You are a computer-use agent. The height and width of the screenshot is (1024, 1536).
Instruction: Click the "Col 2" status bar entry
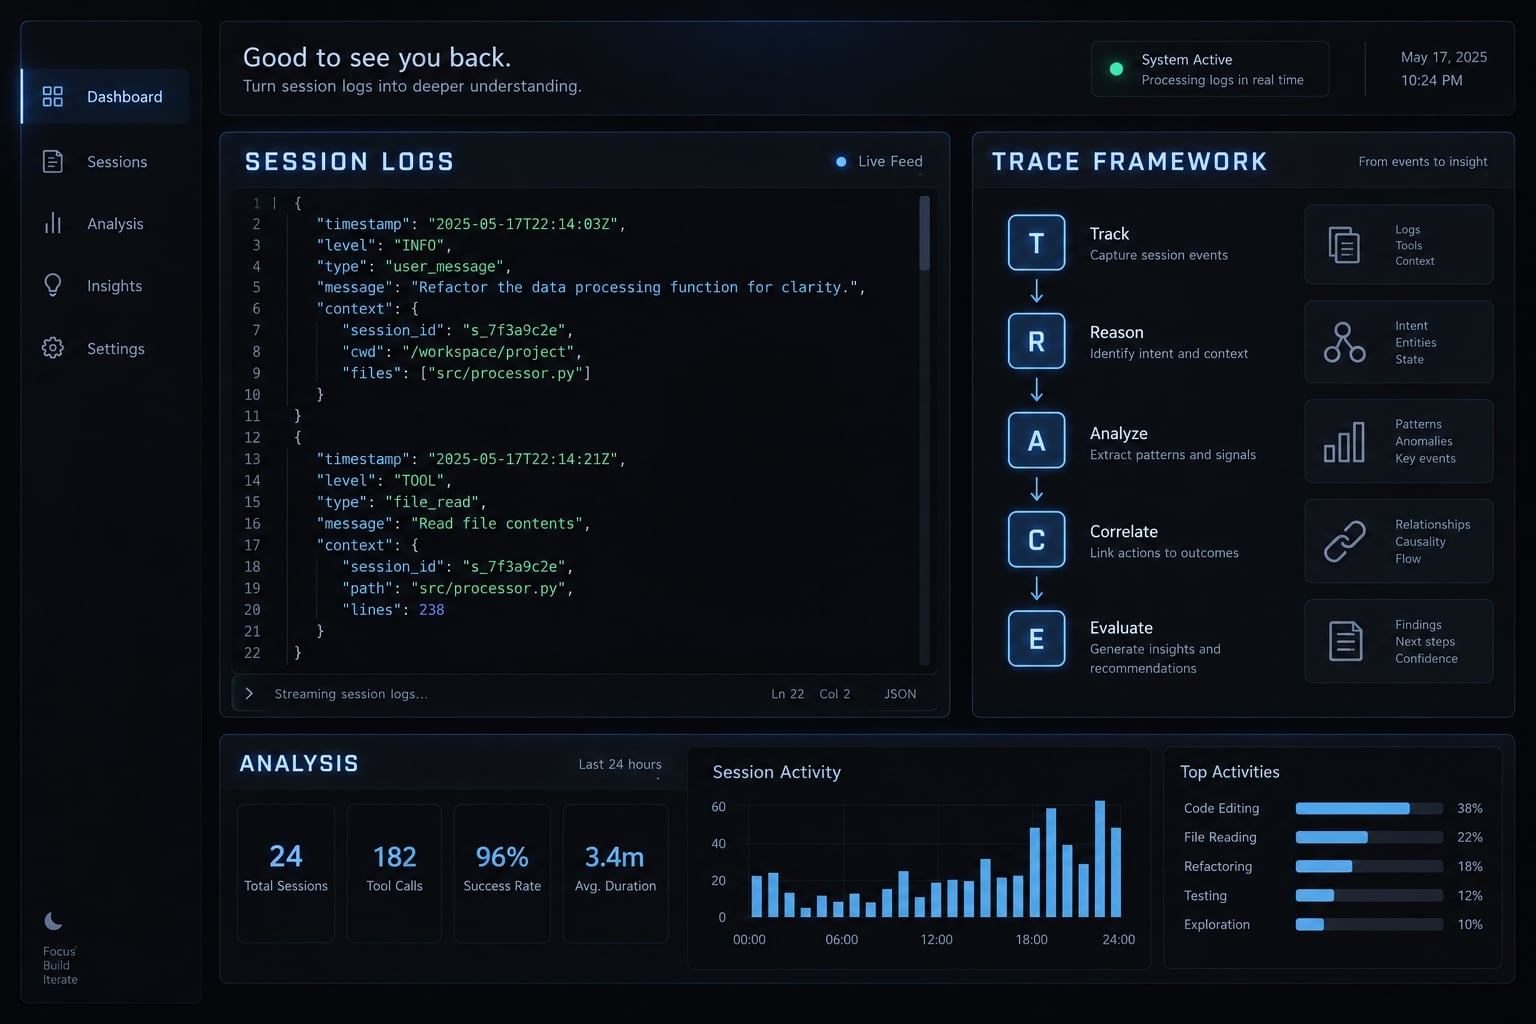pyautogui.click(x=835, y=694)
